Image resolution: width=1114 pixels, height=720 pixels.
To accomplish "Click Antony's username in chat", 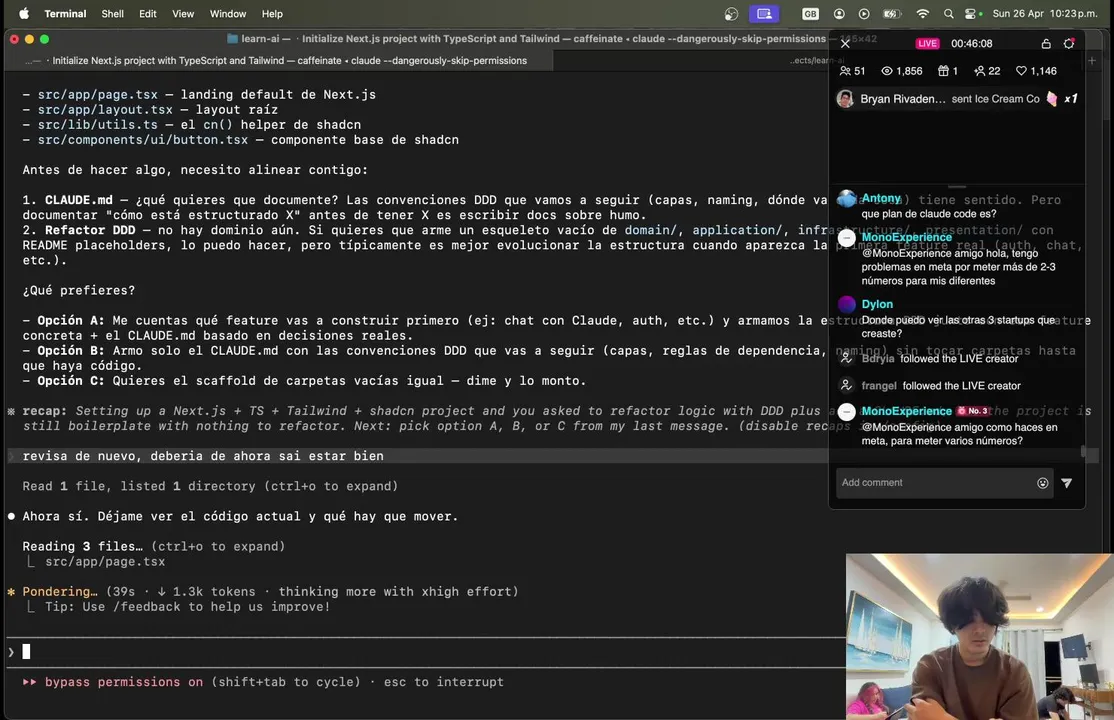I will pyautogui.click(x=881, y=198).
